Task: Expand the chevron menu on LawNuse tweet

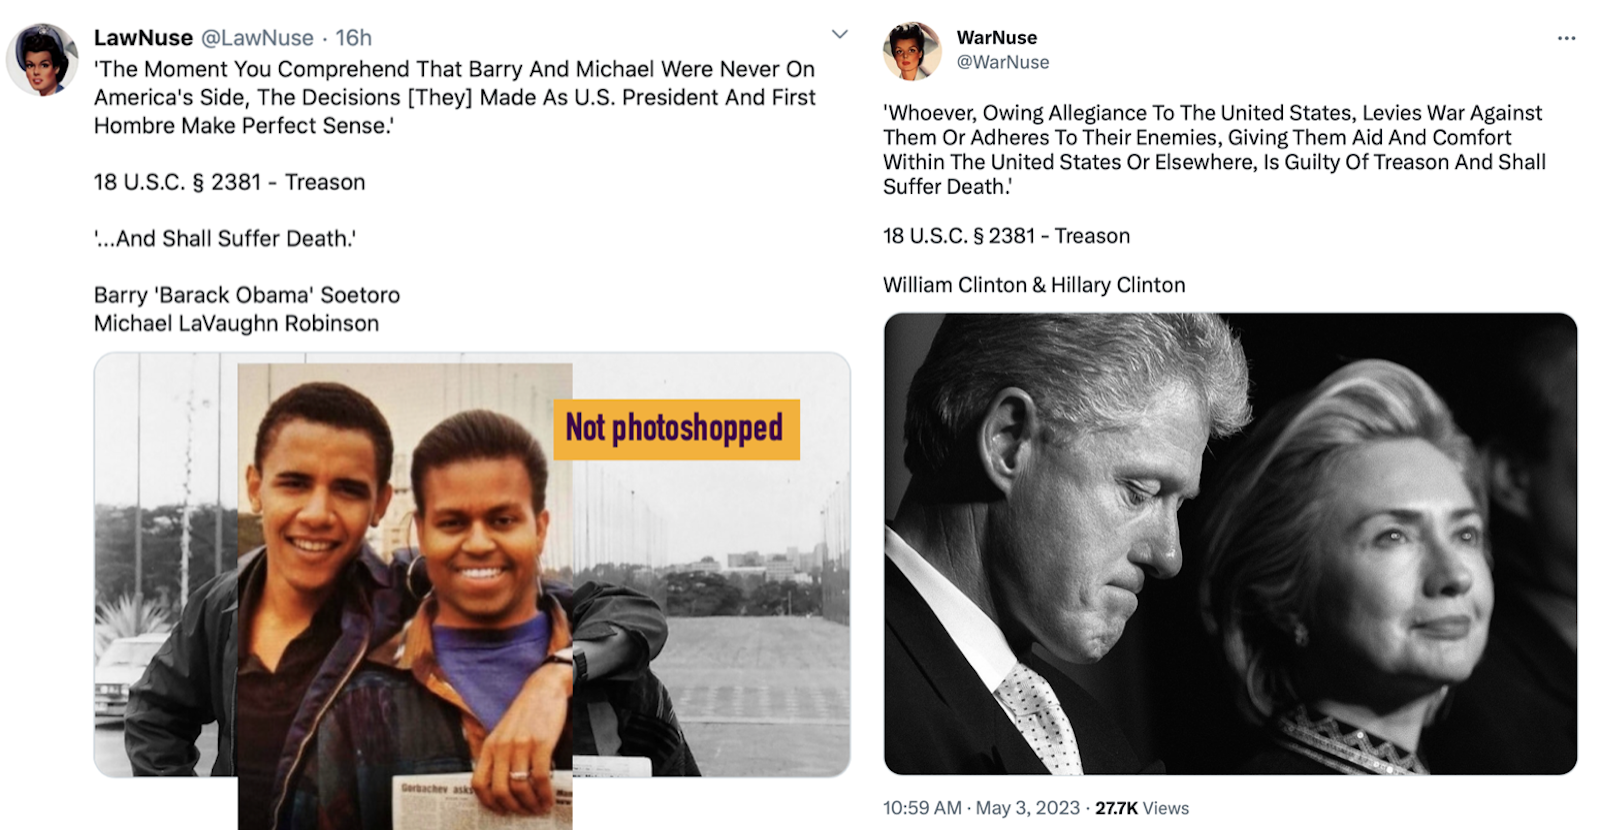Action: coord(840,35)
